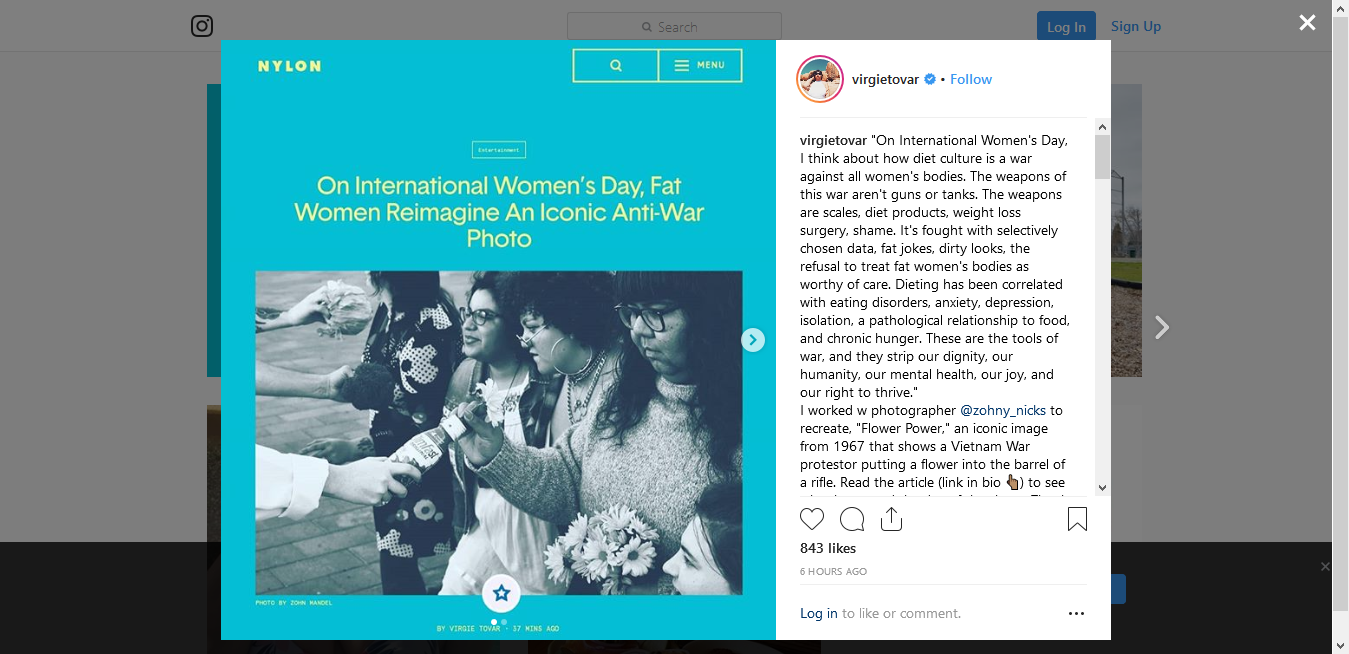Like the post with the heart icon
This screenshot has width=1349, height=654.
812,520
